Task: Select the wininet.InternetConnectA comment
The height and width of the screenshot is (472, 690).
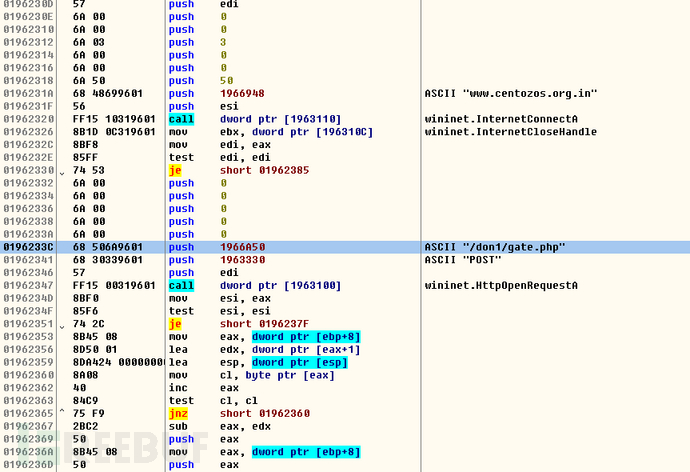Action: [501, 119]
